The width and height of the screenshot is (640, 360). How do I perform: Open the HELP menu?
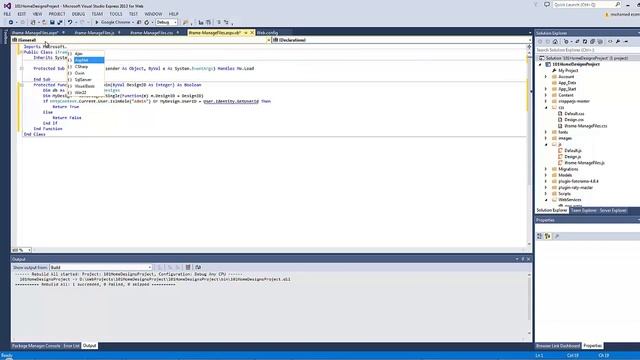[x=173, y=14]
